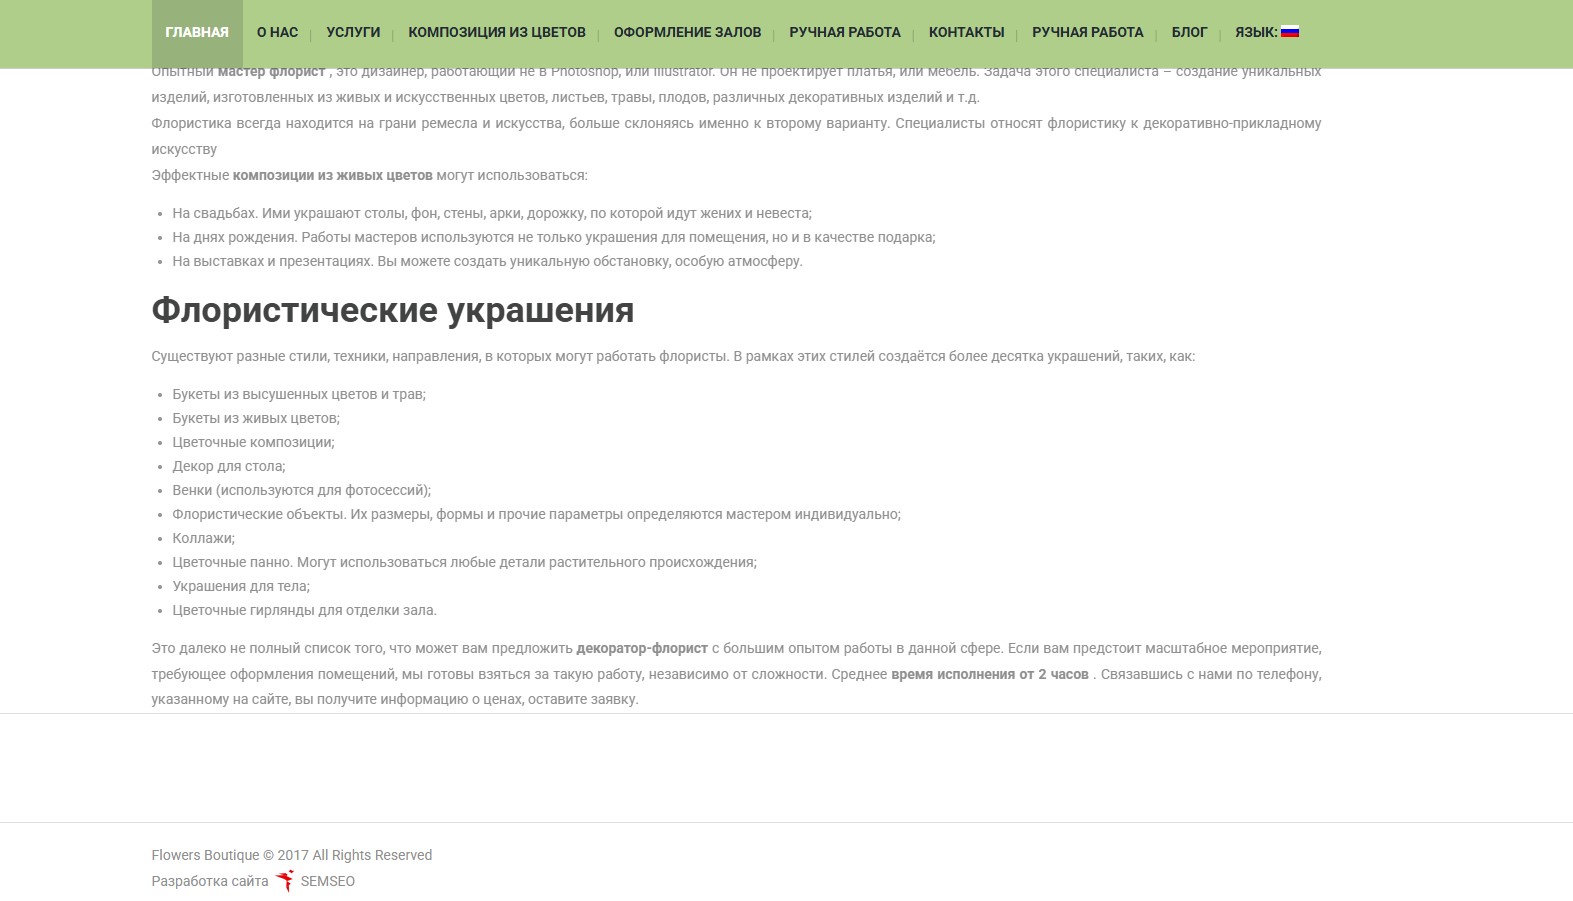The image size is (1573, 901).
Task: Go to the ГЛАВНАЯ menu item
Action: (197, 33)
